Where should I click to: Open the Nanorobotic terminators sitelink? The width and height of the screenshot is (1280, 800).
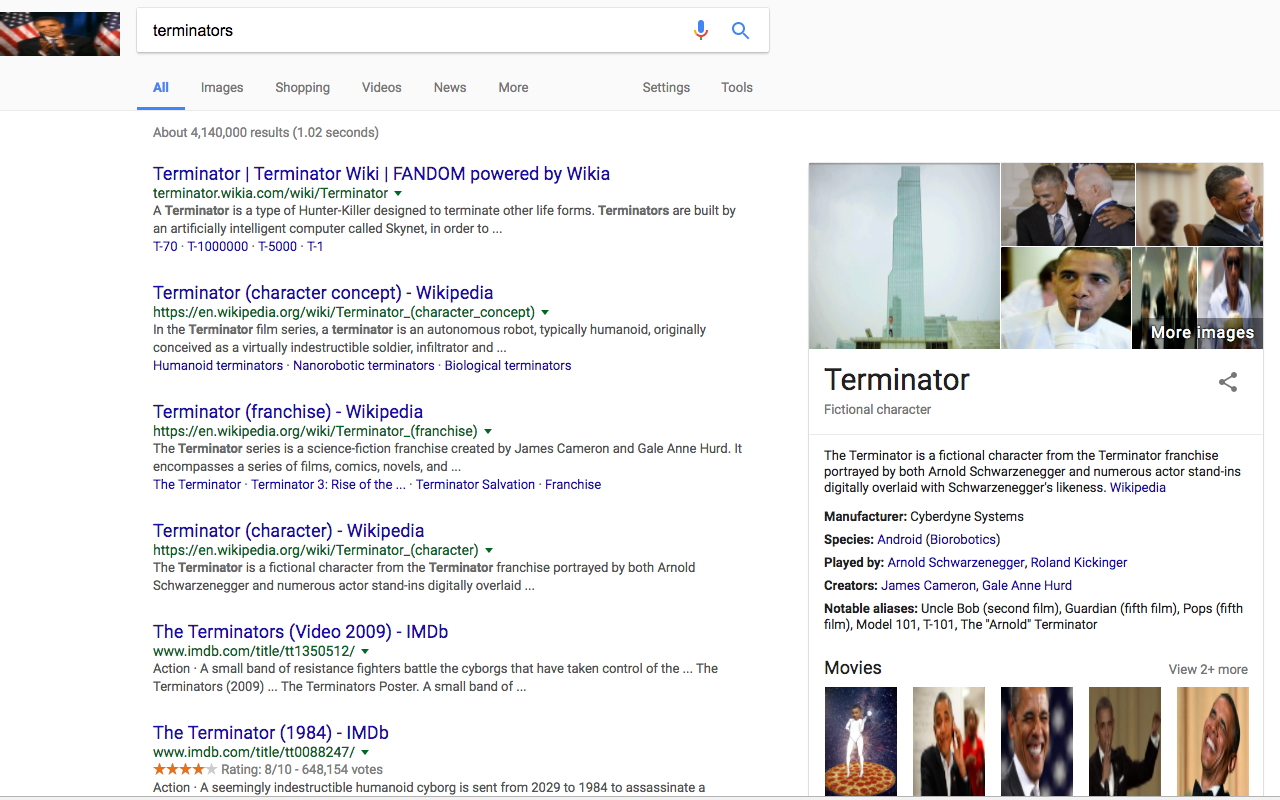(364, 366)
